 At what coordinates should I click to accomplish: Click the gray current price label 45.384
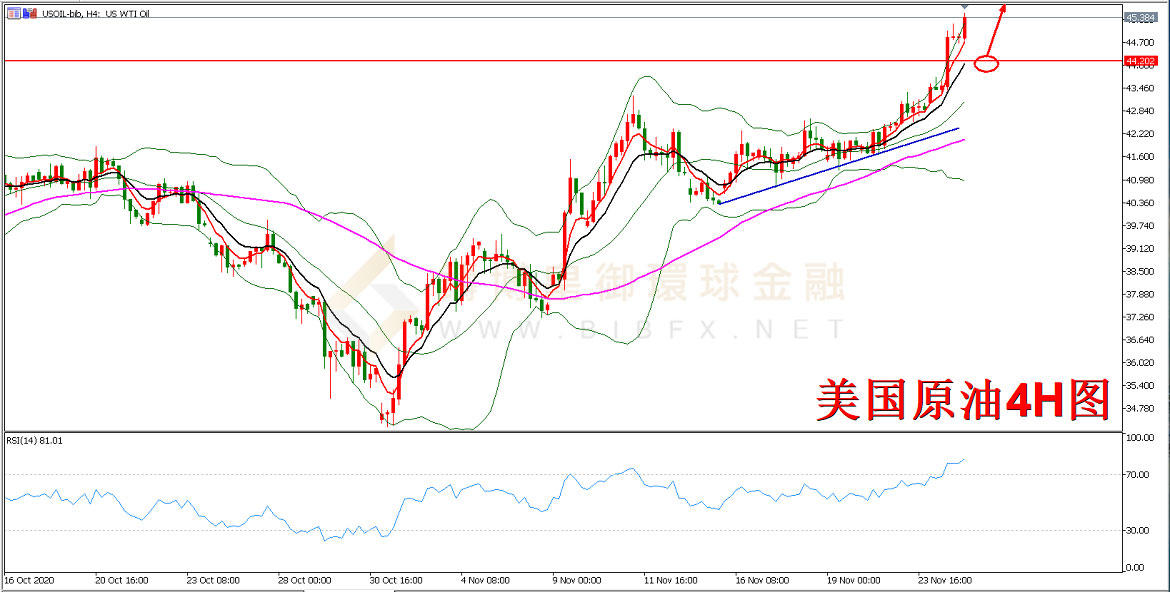point(1139,18)
